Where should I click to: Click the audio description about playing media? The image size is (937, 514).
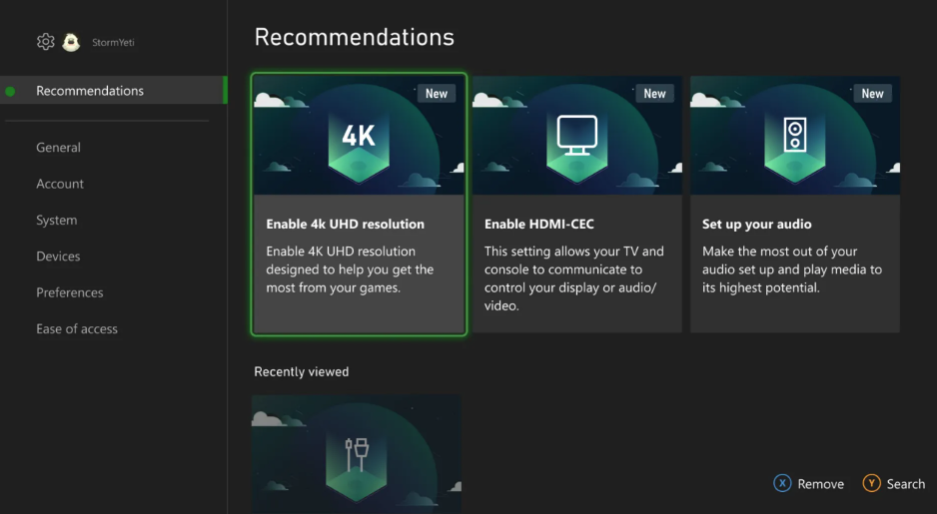792,270
